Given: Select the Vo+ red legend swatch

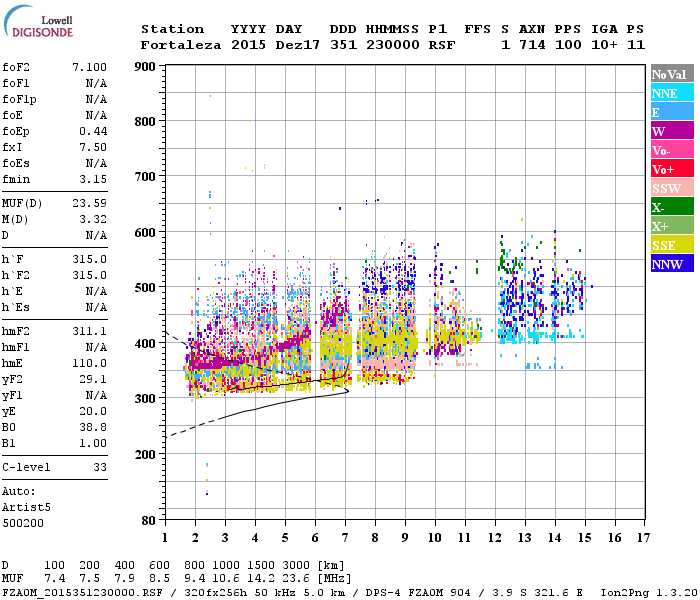Looking at the screenshot, I should [672, 169].
